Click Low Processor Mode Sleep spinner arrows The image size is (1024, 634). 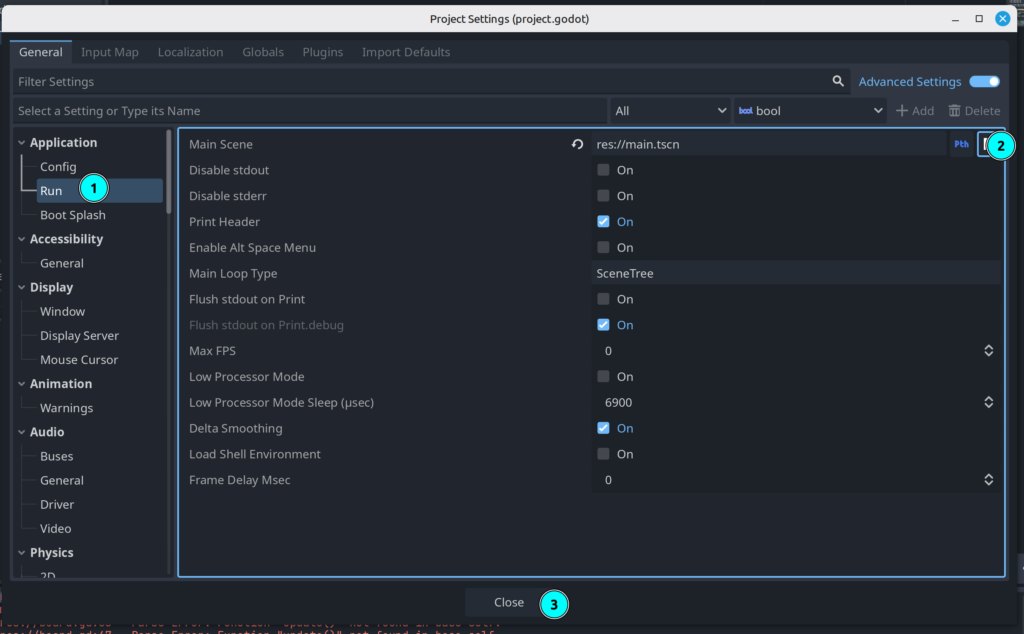pyautogui.click(x=988, y=403)
